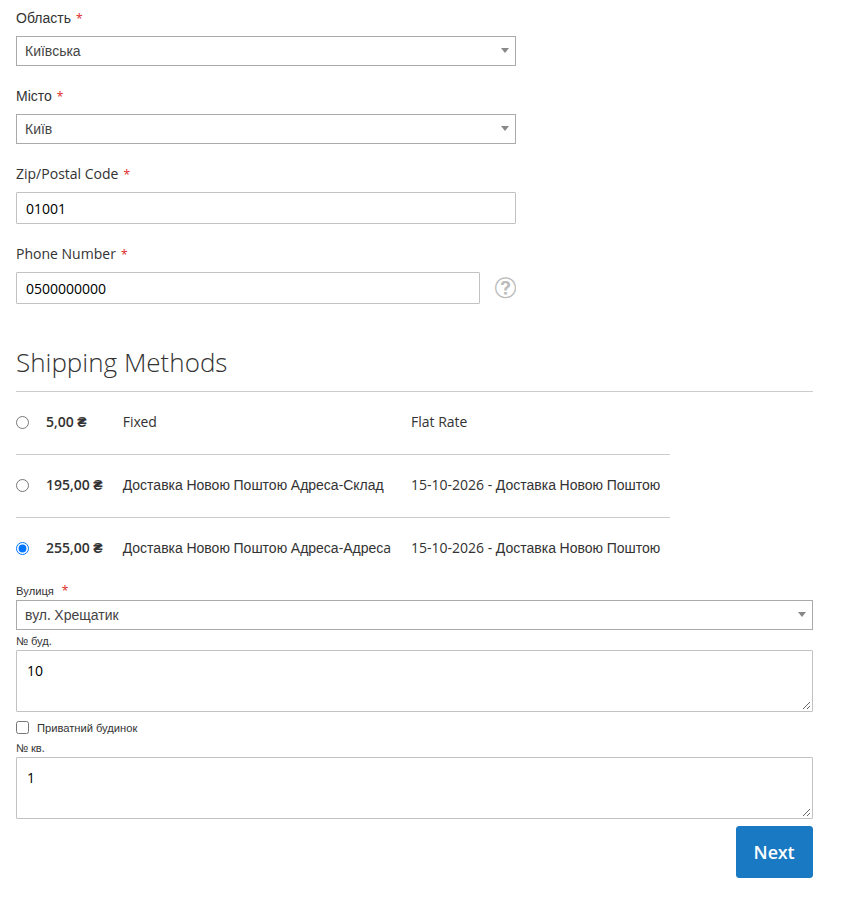Click the Місто field label
858x914 pixels.
tap(34, 96)
